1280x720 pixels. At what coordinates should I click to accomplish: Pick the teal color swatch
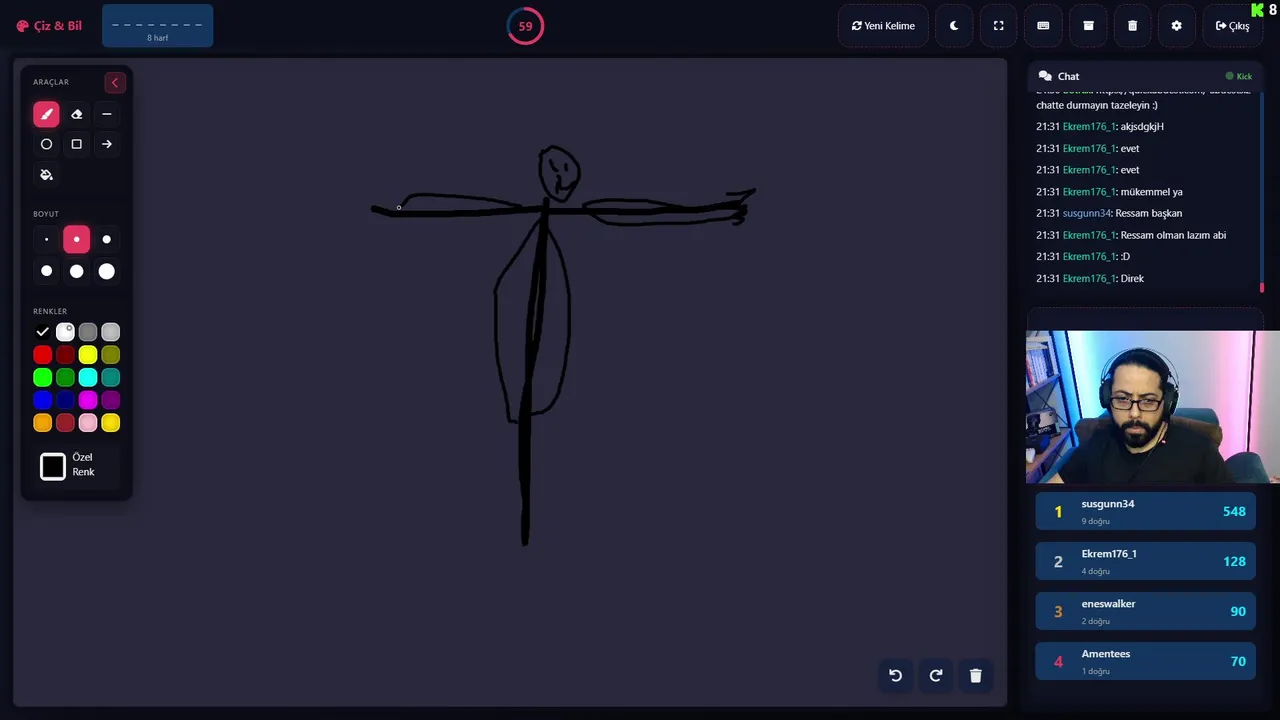(x=111, y=378)
